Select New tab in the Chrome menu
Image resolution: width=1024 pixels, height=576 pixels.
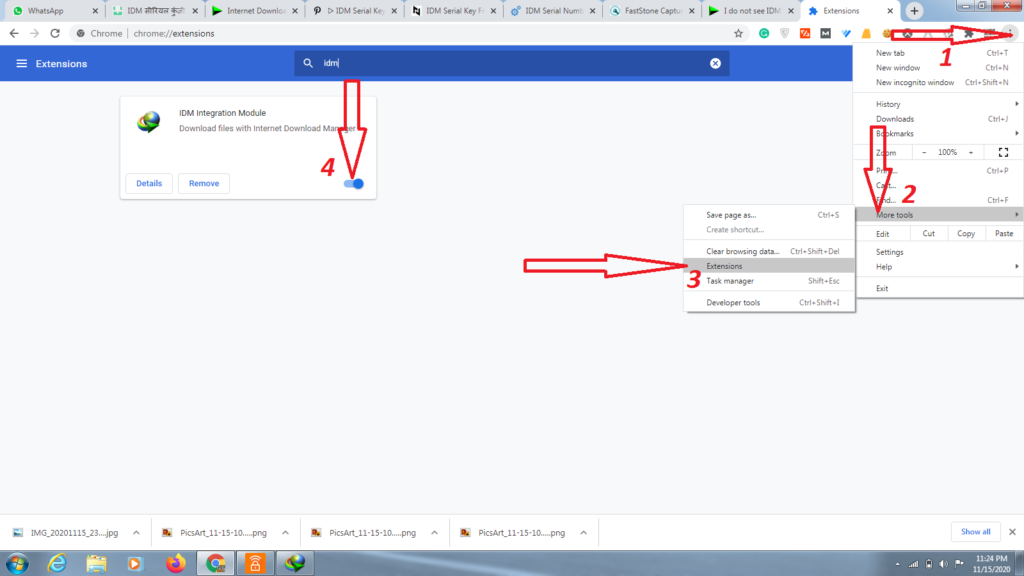[938, 53]
